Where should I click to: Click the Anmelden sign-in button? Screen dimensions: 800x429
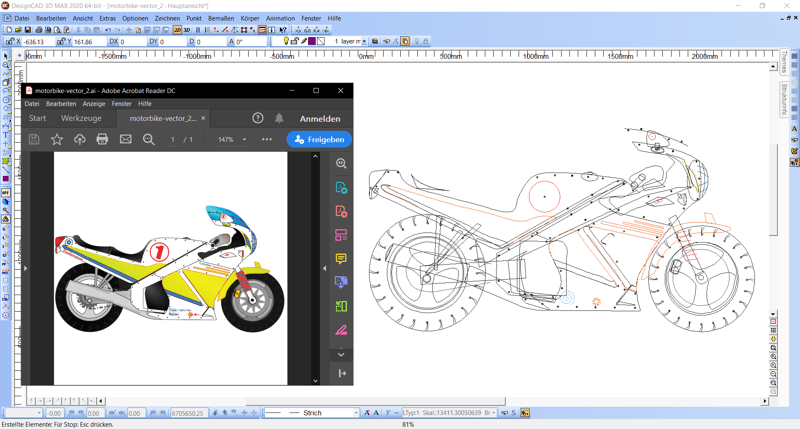pos(320,118)
